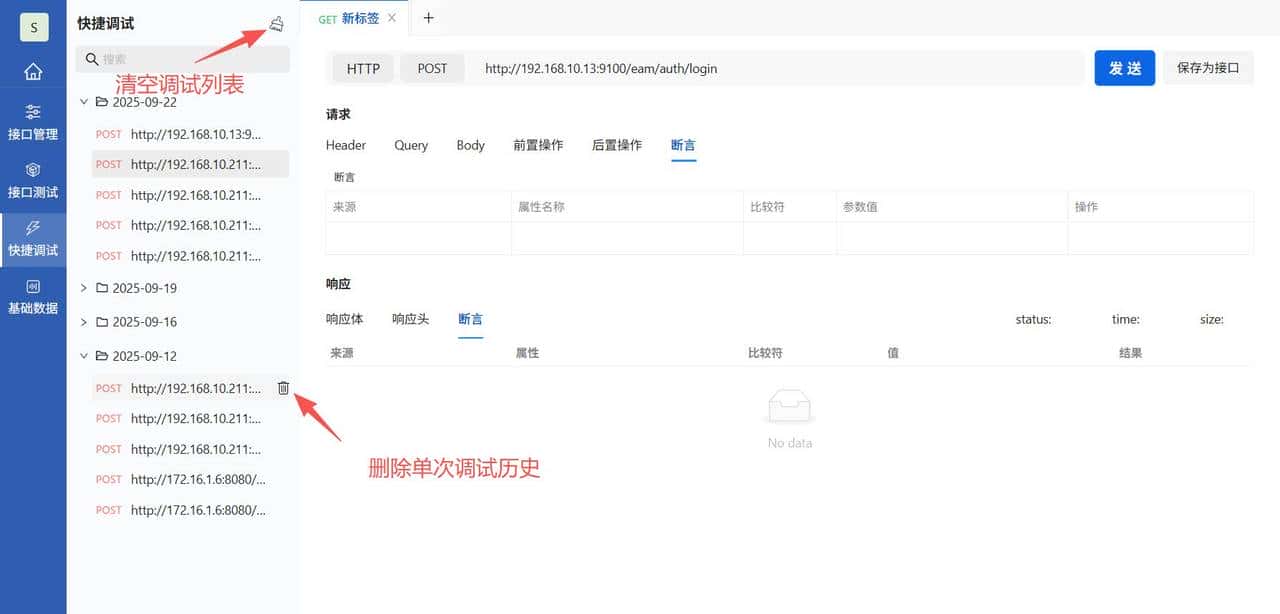1280x614 pixels.
Task: Delete the debug entry via the trash icon
Action: click(x=283, y=387)
